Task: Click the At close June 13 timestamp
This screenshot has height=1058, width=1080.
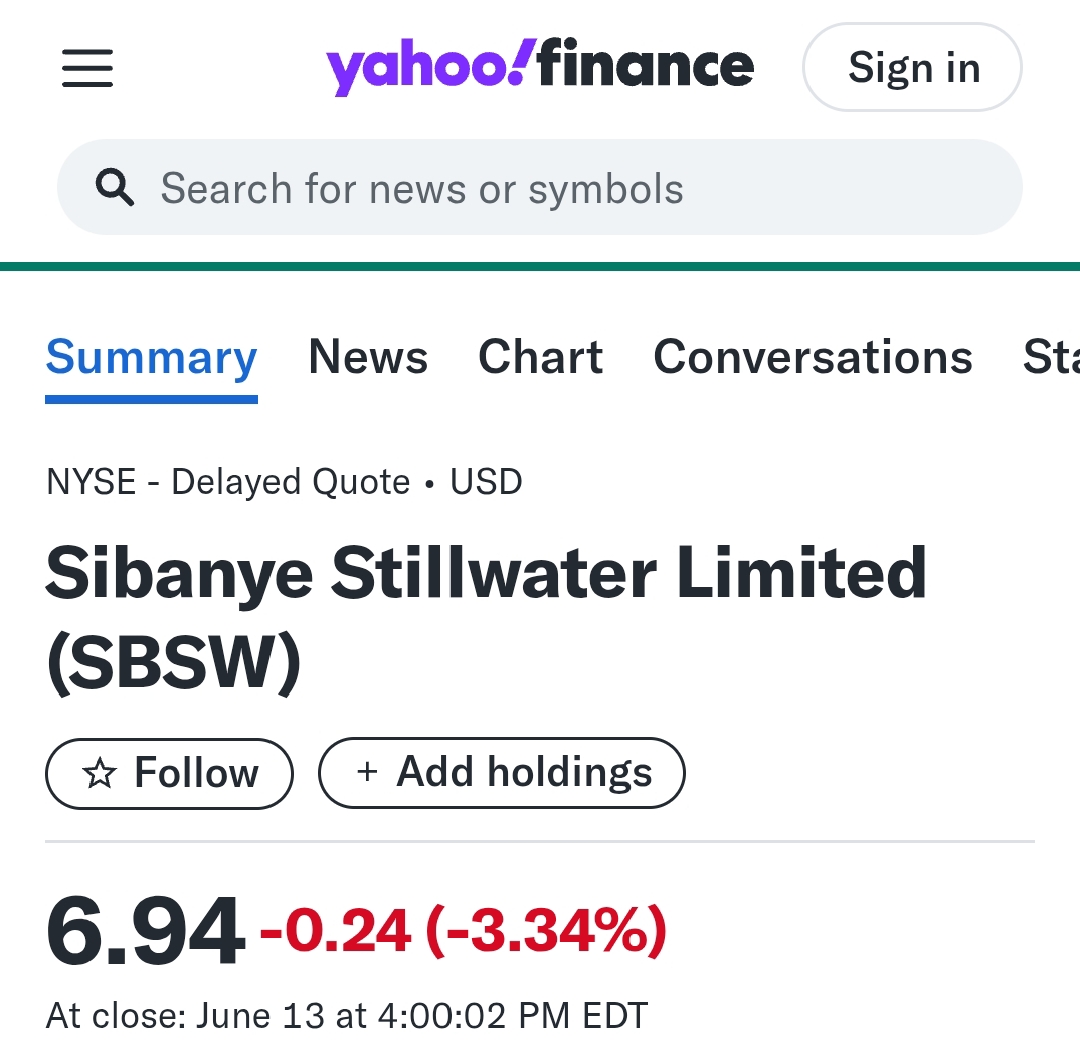Action: tap(347, 1015)
